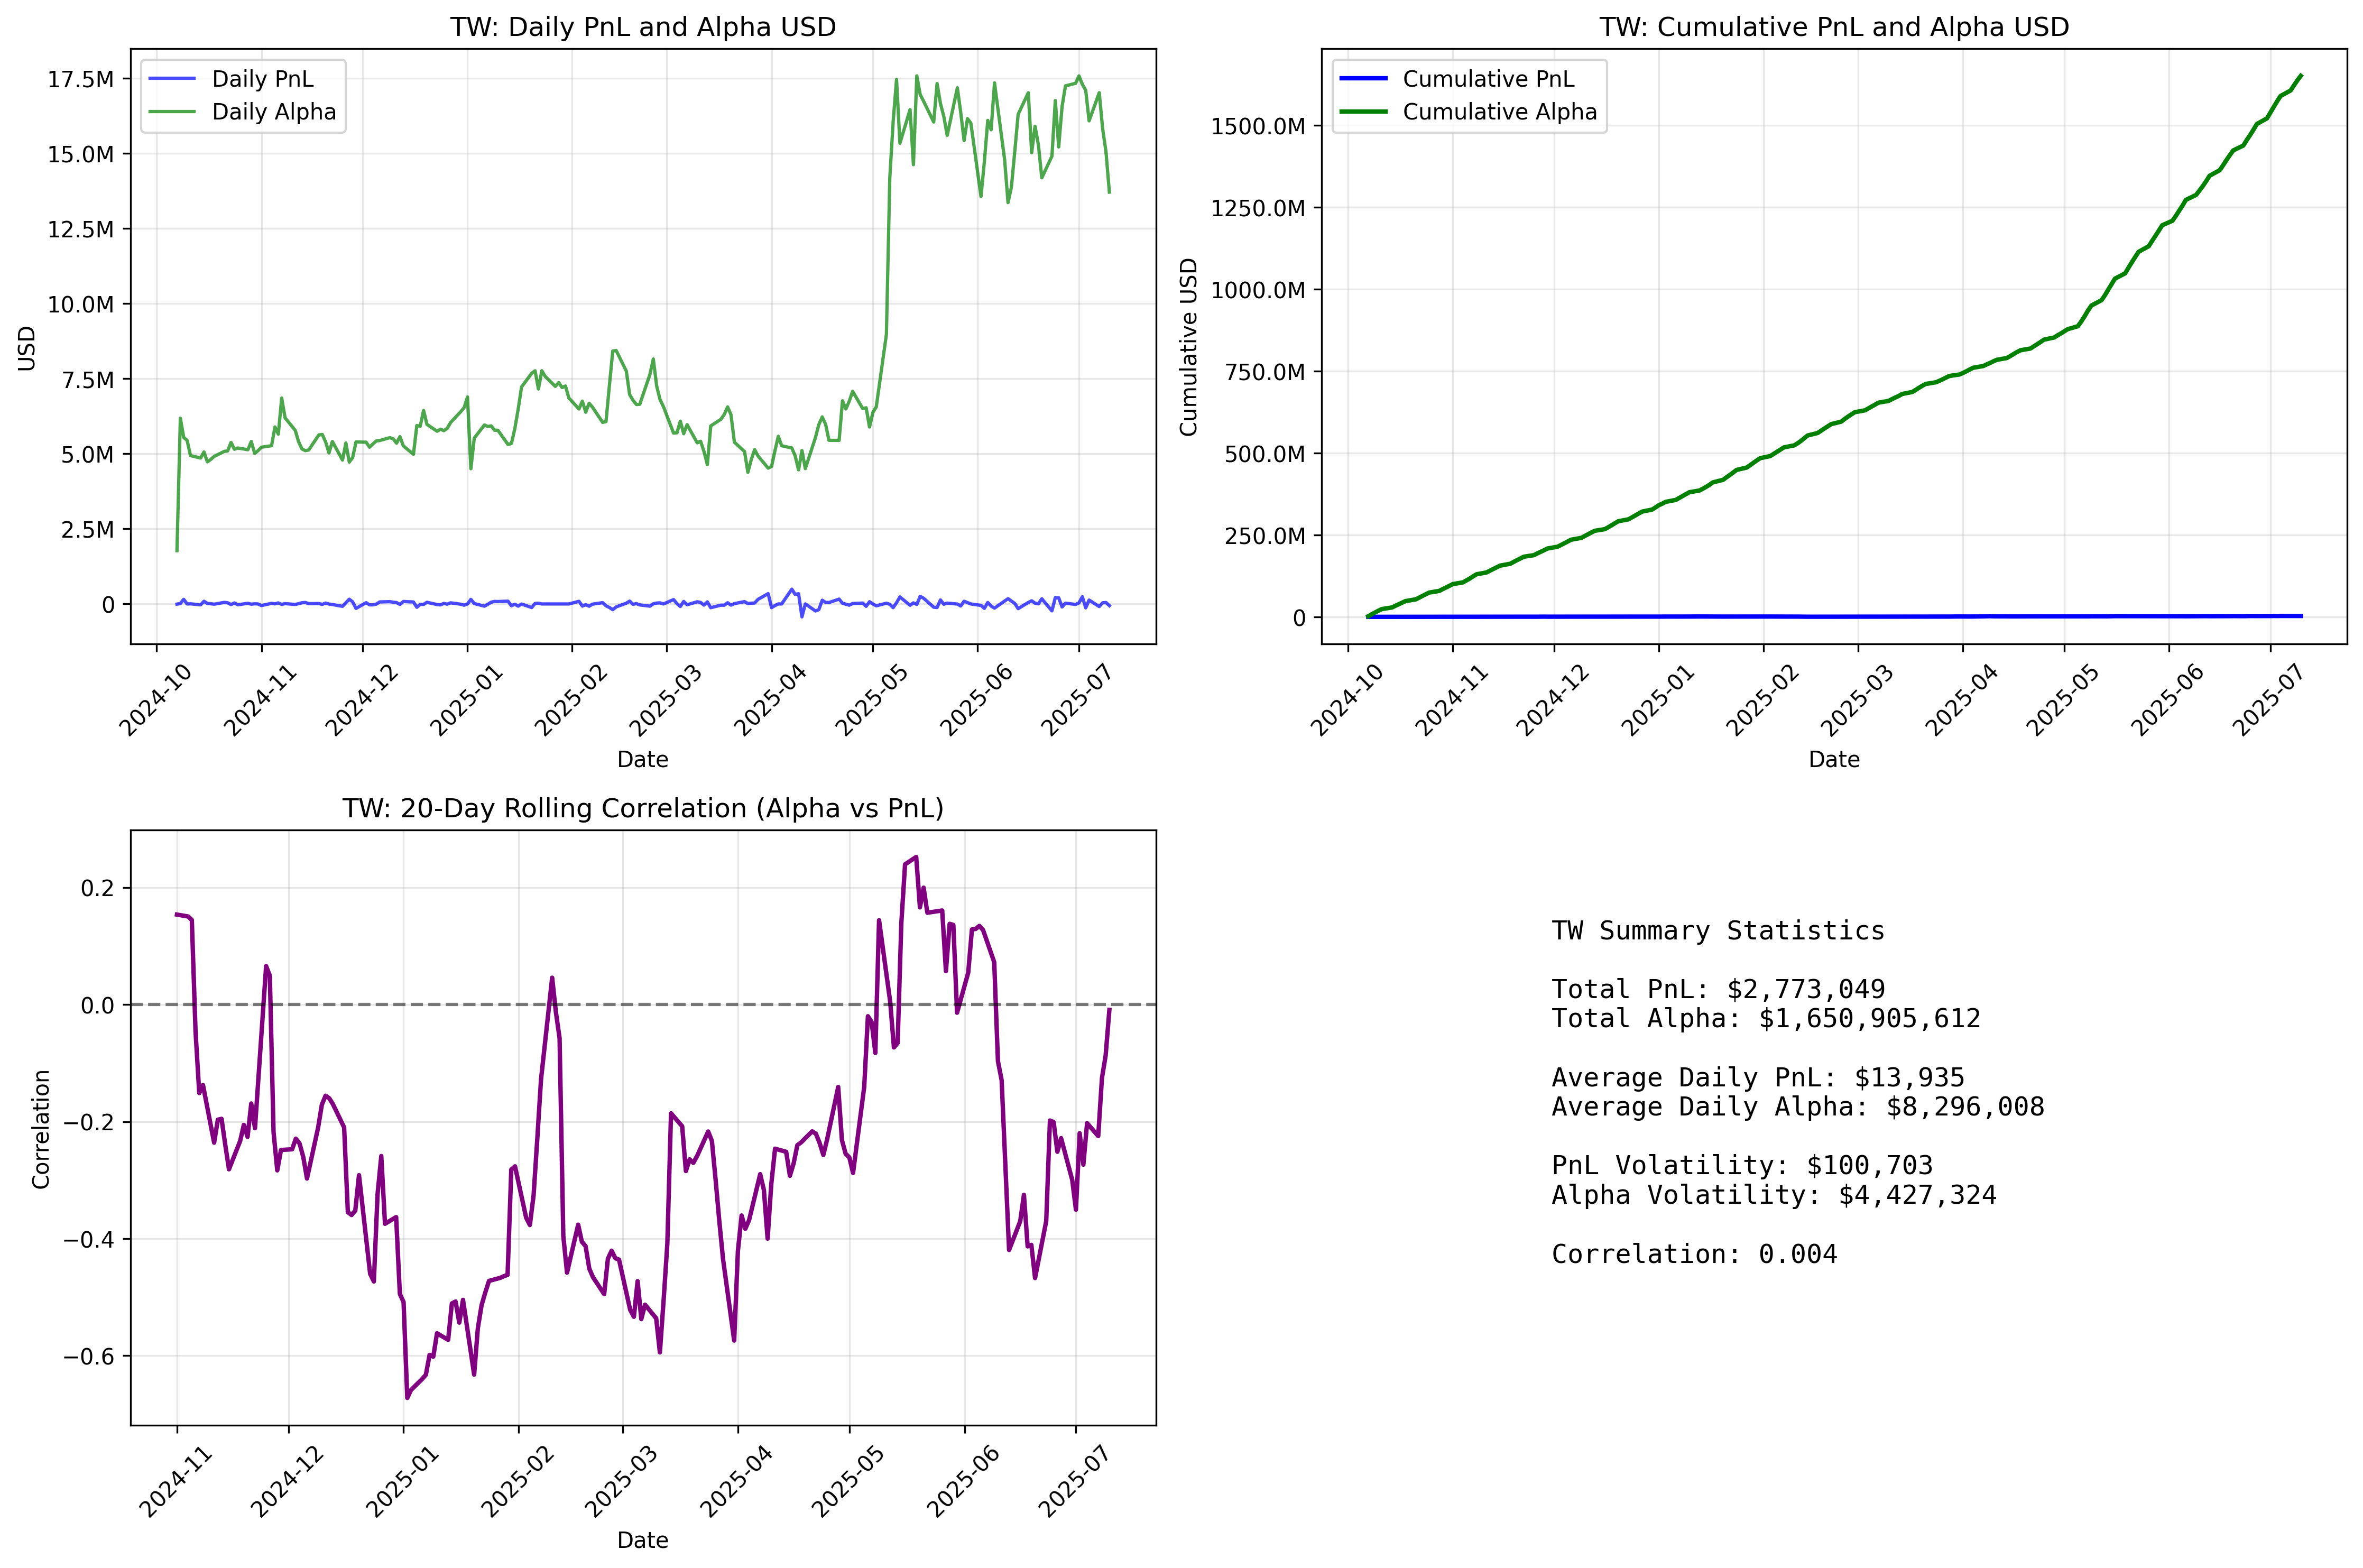Click the 20-Day Rolling Correlation chart title

pos(642,808)
